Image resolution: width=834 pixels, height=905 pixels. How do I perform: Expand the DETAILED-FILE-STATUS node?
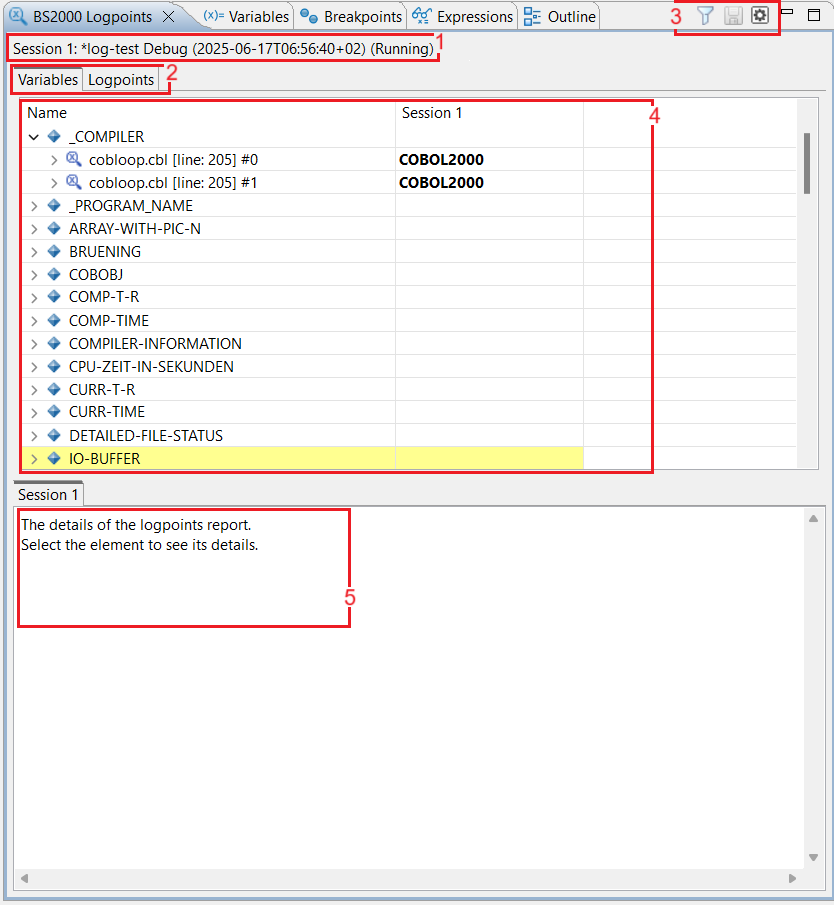click(34, 436)
